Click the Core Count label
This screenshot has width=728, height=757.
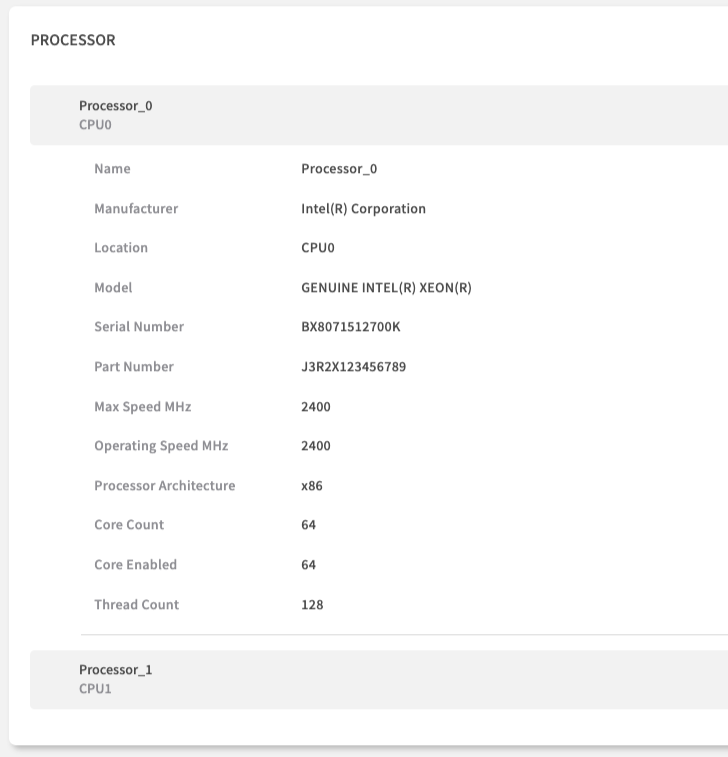click(129, 525)
